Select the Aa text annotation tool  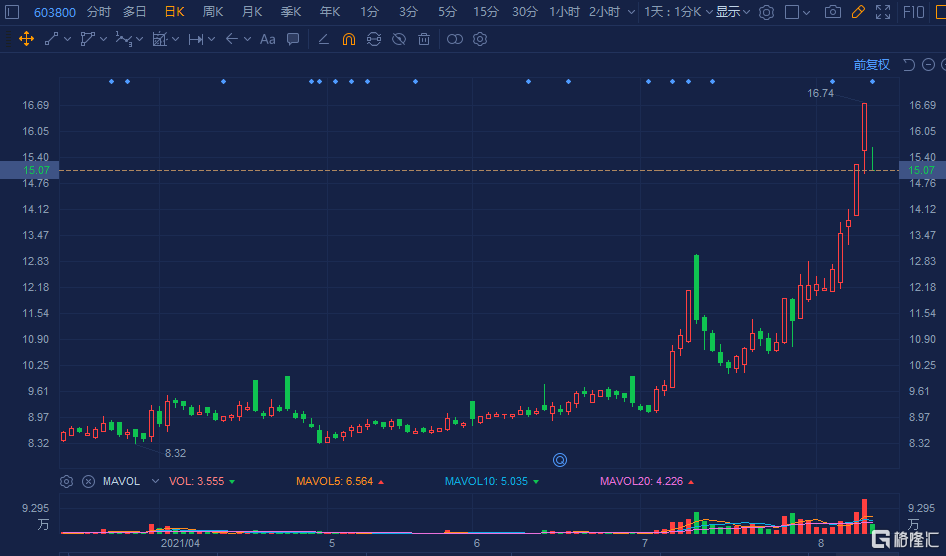pyautogui.click(x=267, y=39)
